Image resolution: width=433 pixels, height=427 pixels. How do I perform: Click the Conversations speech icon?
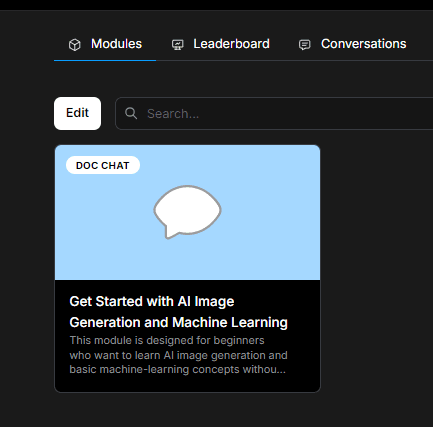[304, 44]
